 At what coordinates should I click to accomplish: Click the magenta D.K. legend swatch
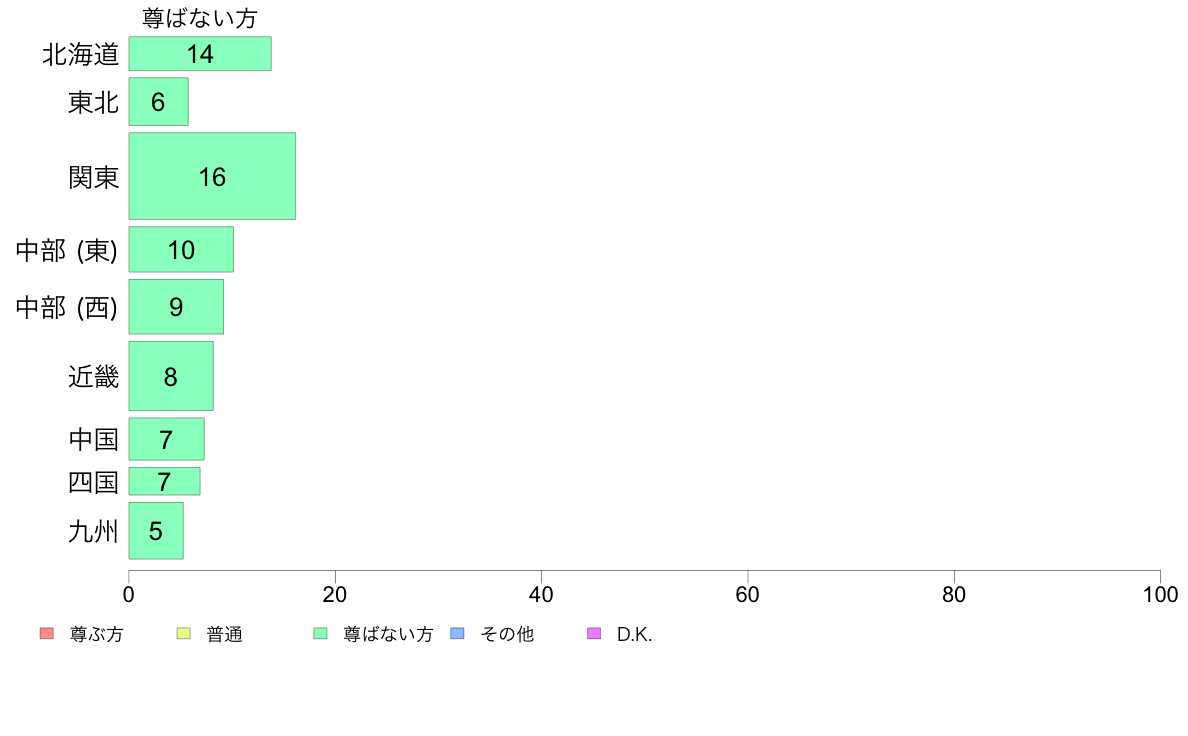click(x=594, y=634)
